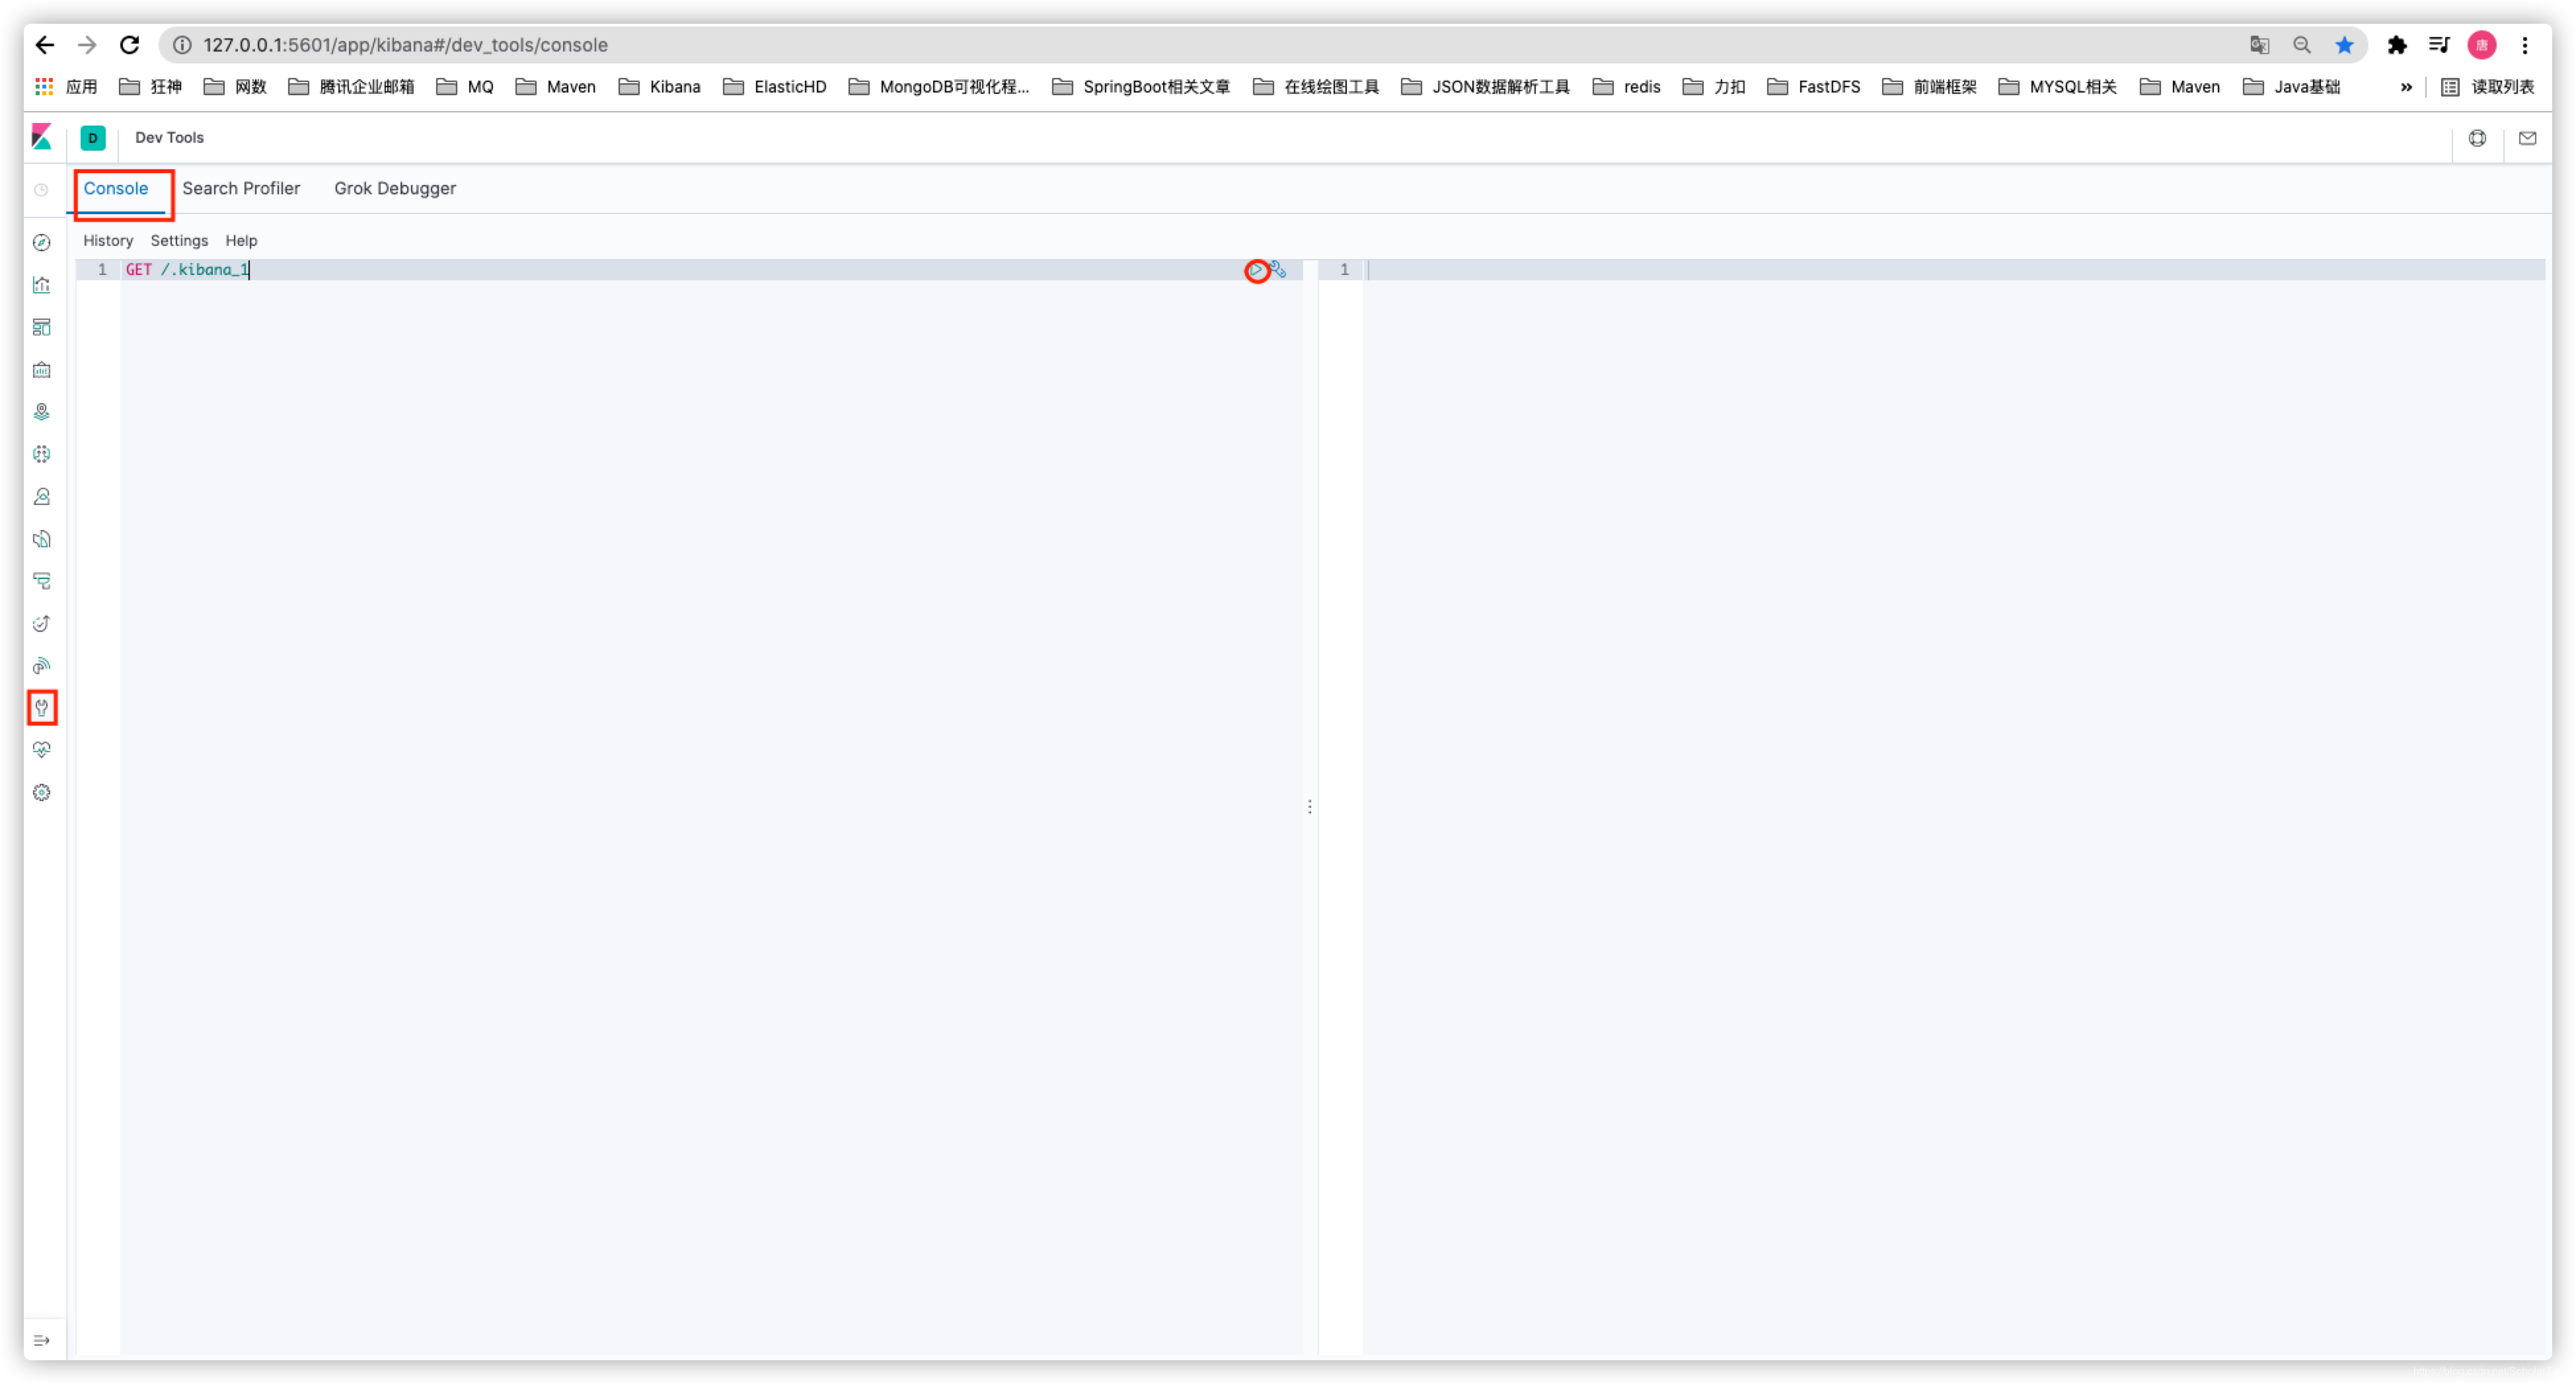
Task: Open the default space selector badge
Action: (x=93, y=138)
